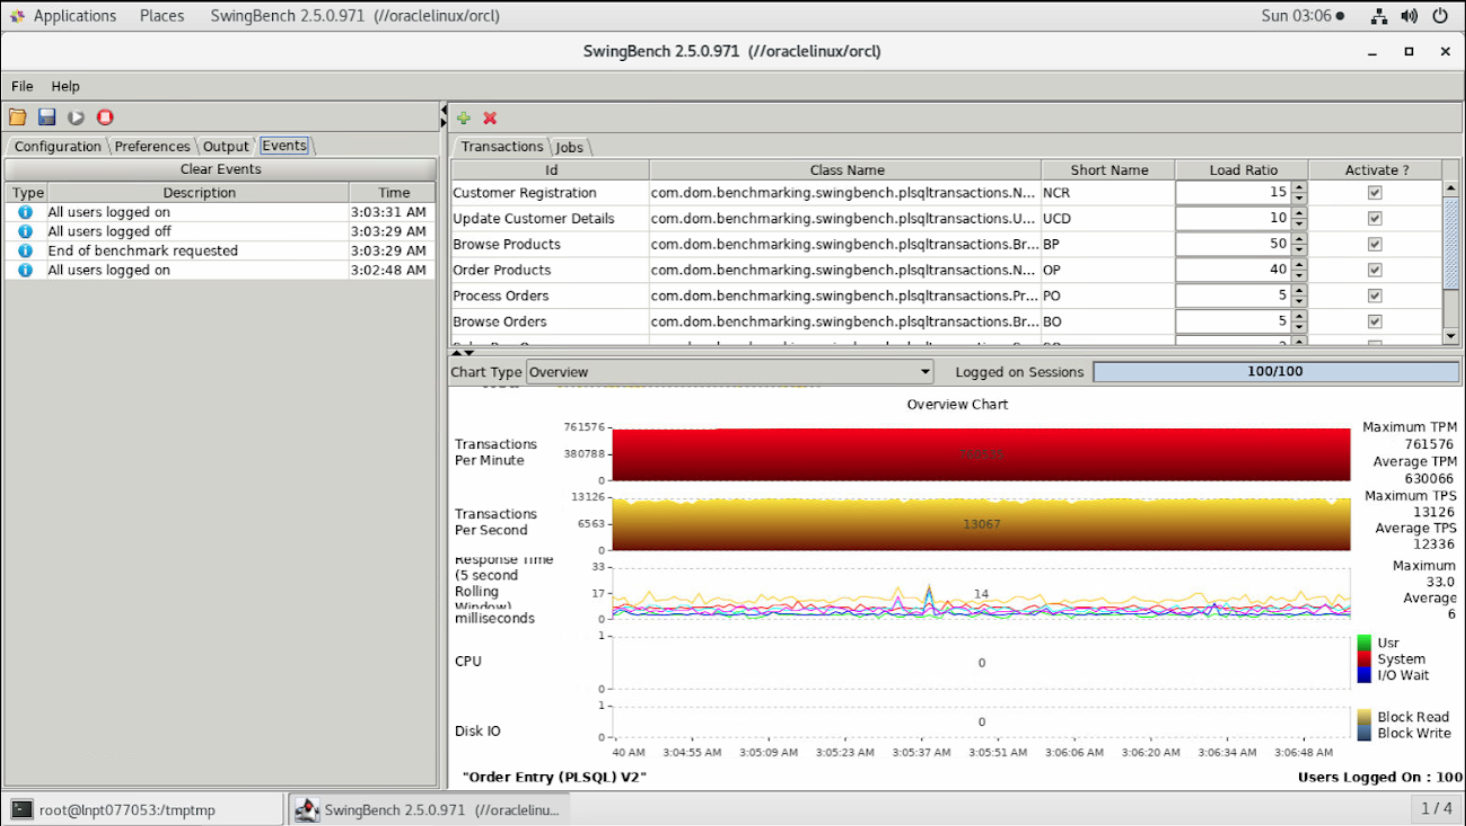Screen dimensions: 1466x826
Task: Edit the Load Ratio field showing 50
Action: pyautogui.click(x=1233, y=244)
